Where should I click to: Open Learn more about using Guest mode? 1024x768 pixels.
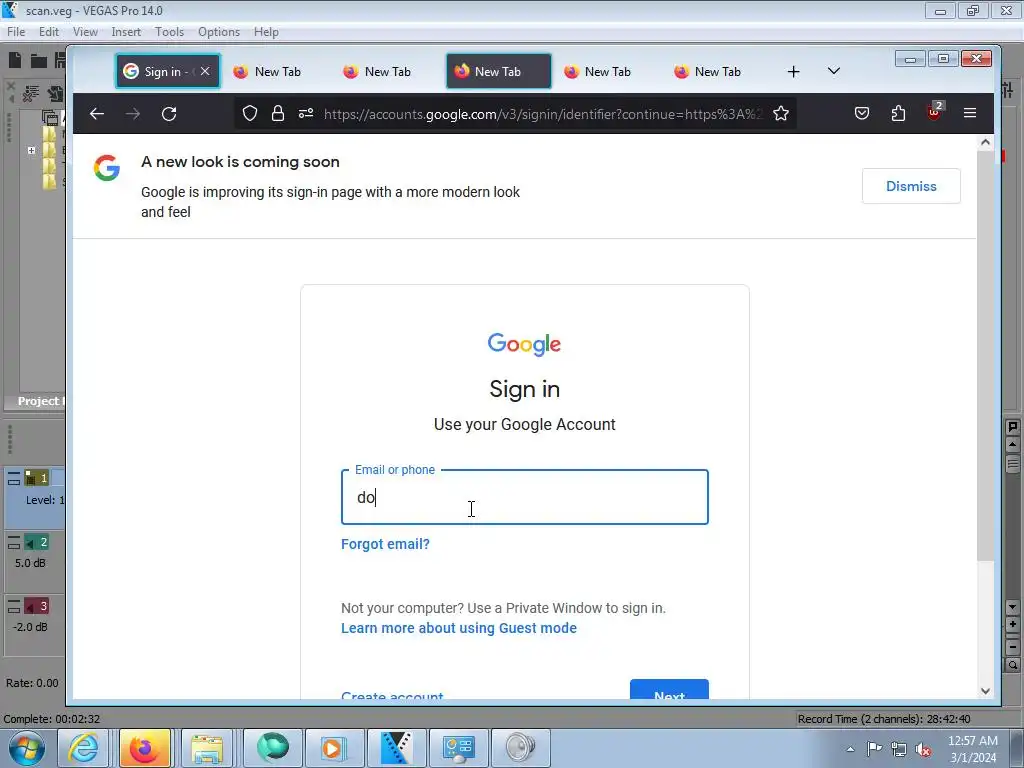(x=458, y=628)
